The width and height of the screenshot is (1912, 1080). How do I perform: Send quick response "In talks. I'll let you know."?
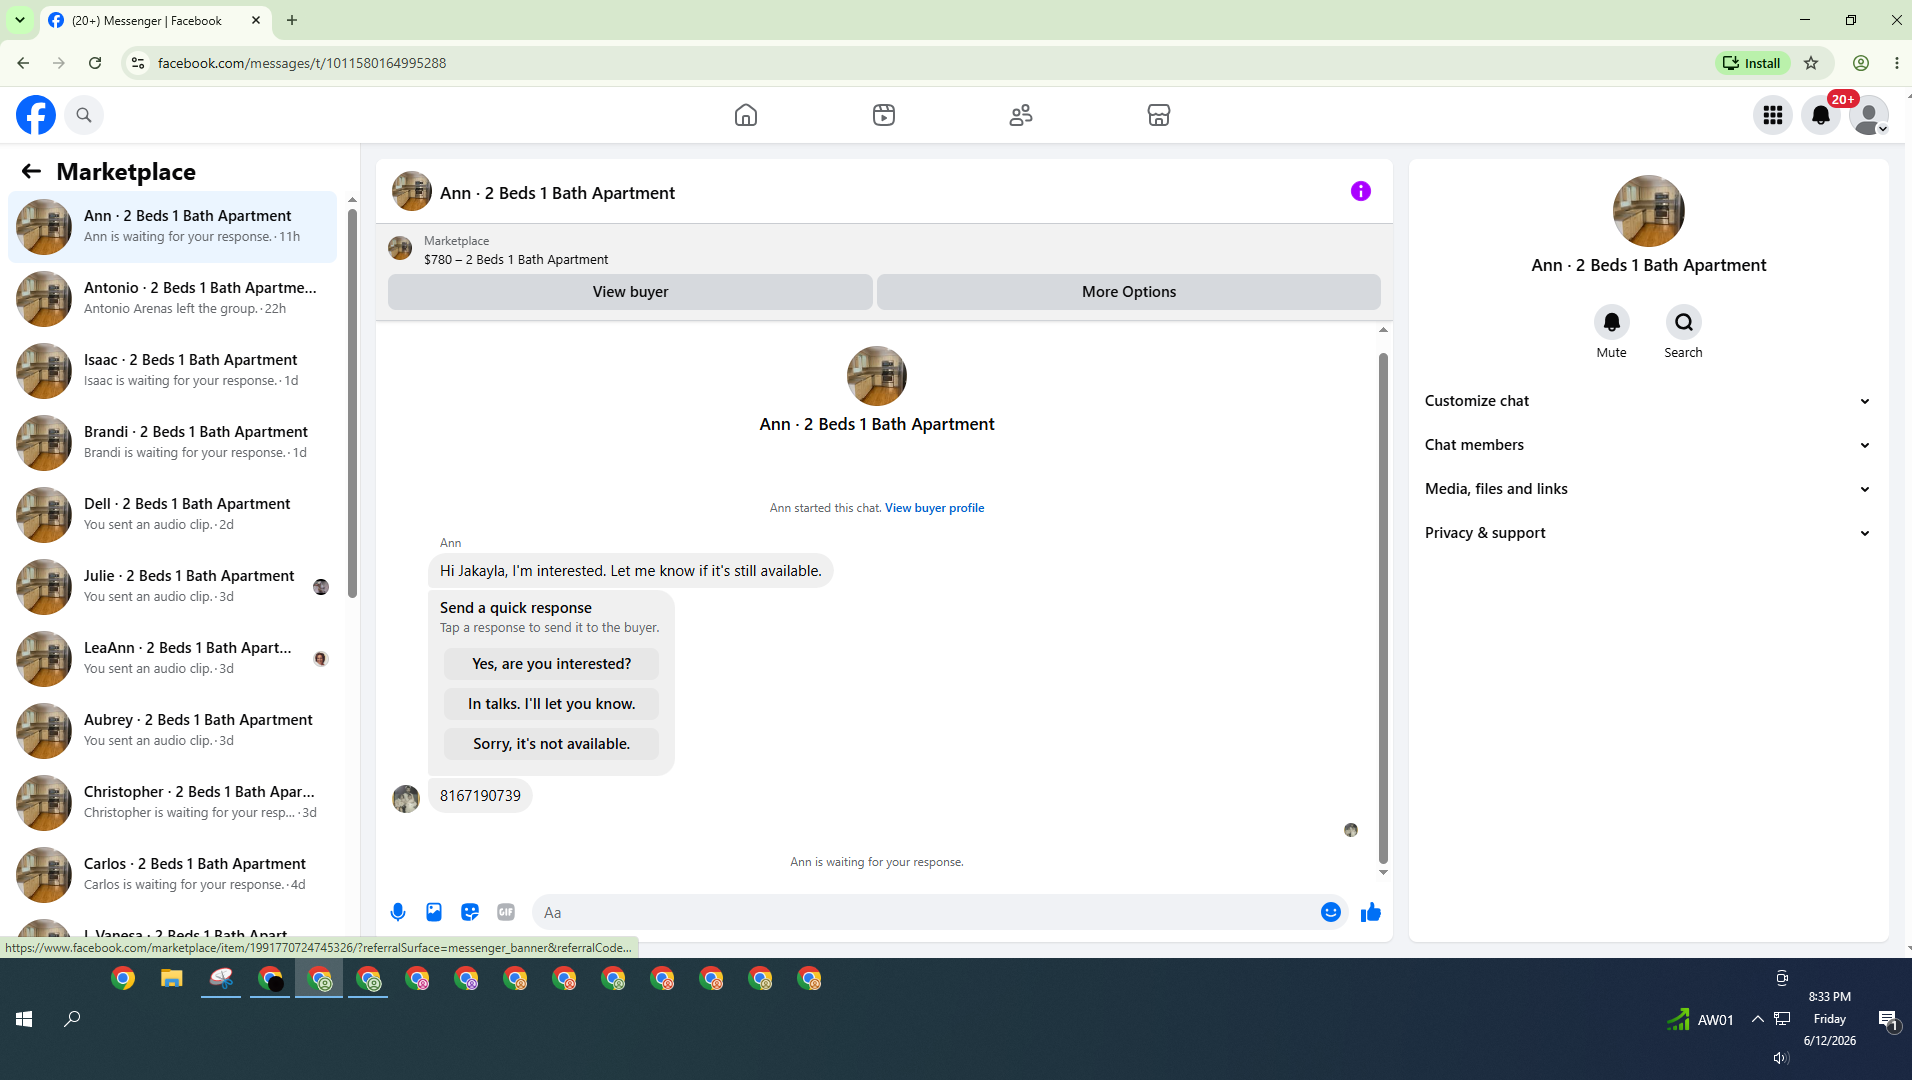point(552,704)
